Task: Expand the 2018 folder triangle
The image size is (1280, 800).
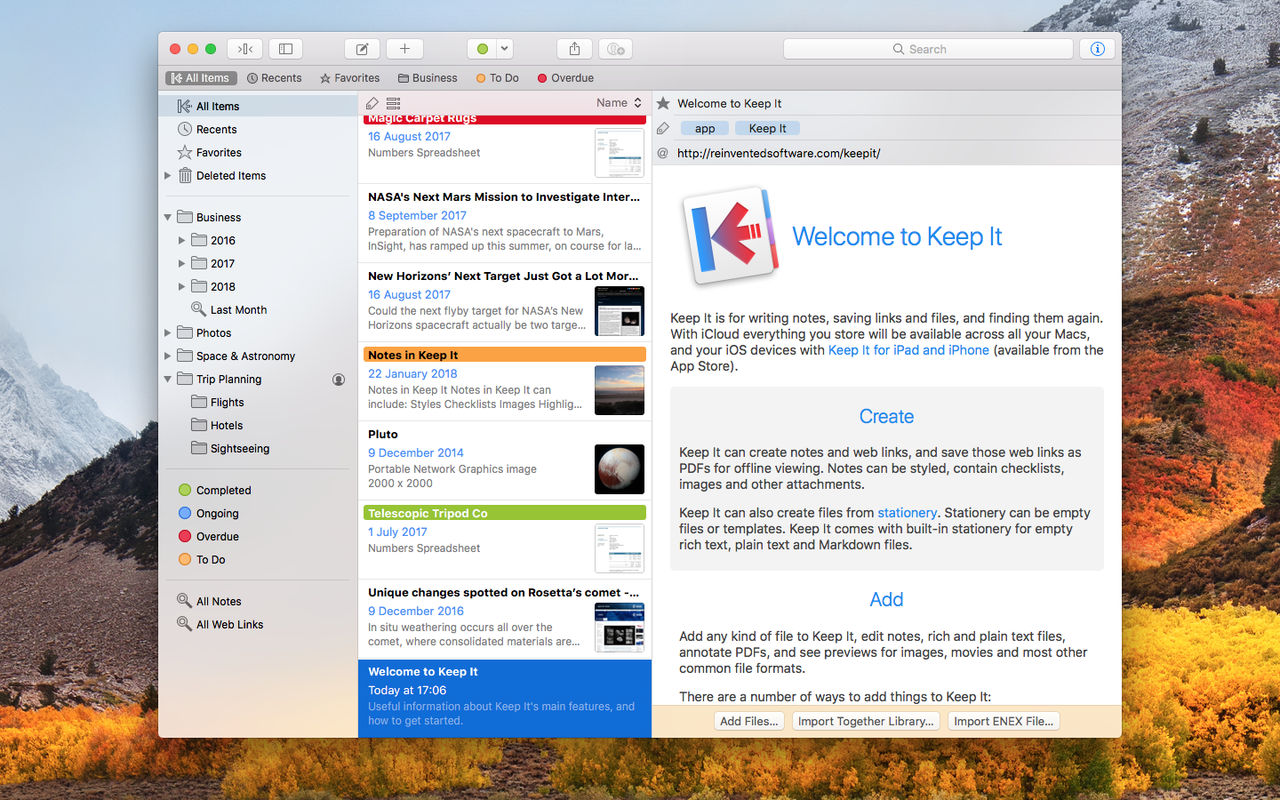Action: [182, 286]
